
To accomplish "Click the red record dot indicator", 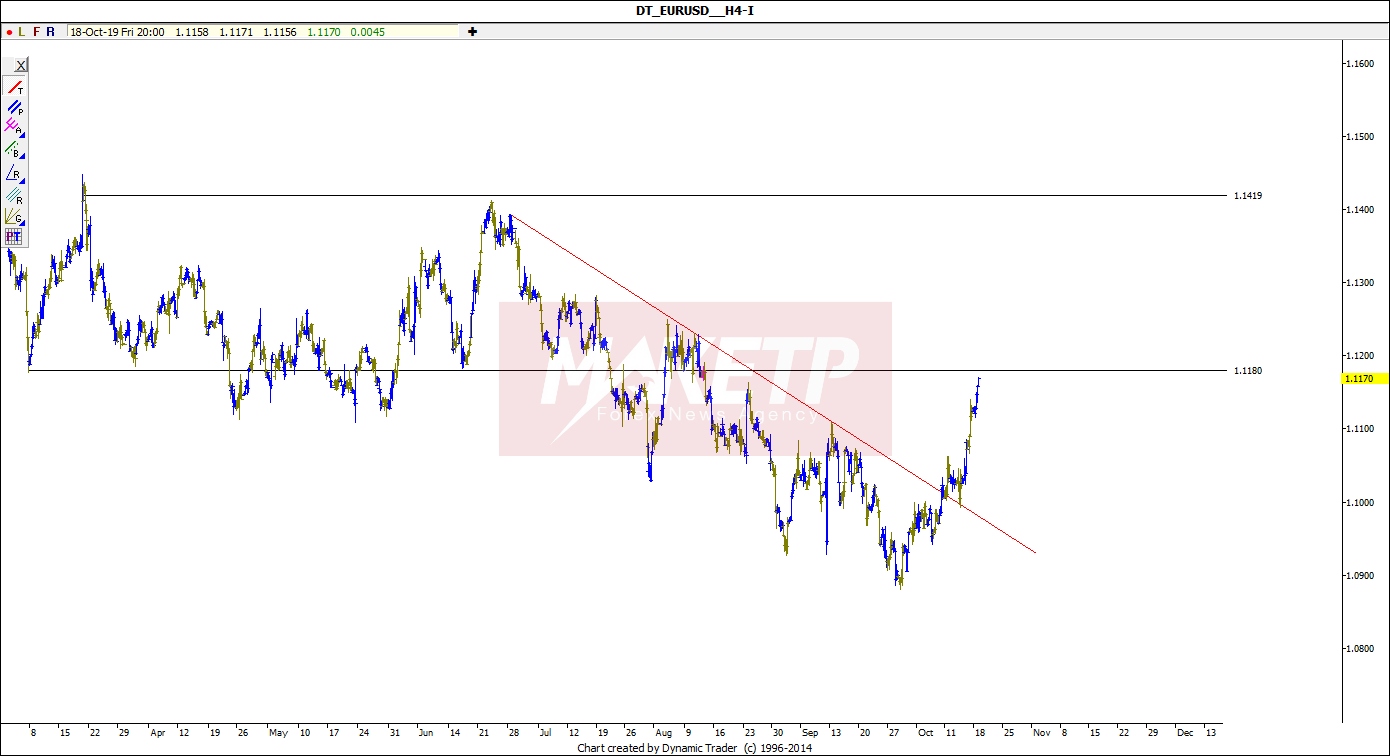I will coord(9,32).
